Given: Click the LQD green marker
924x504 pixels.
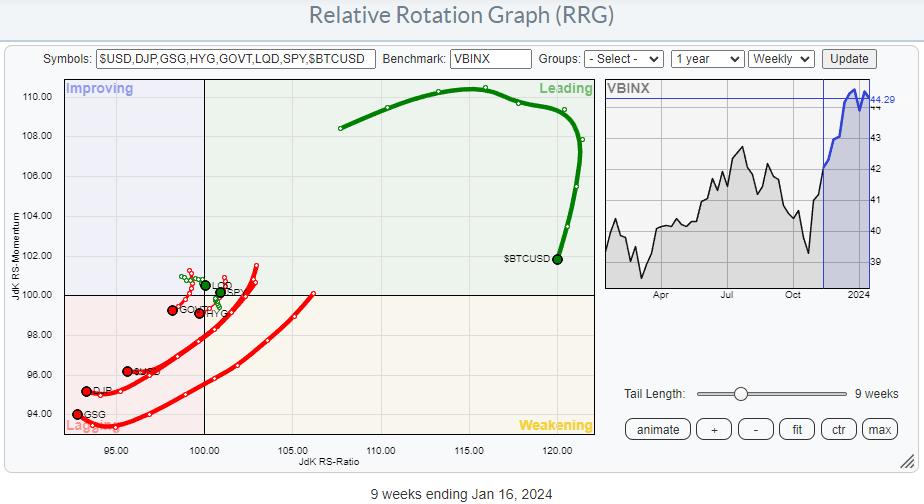Looking at the screenshot, I should point(205,285).
